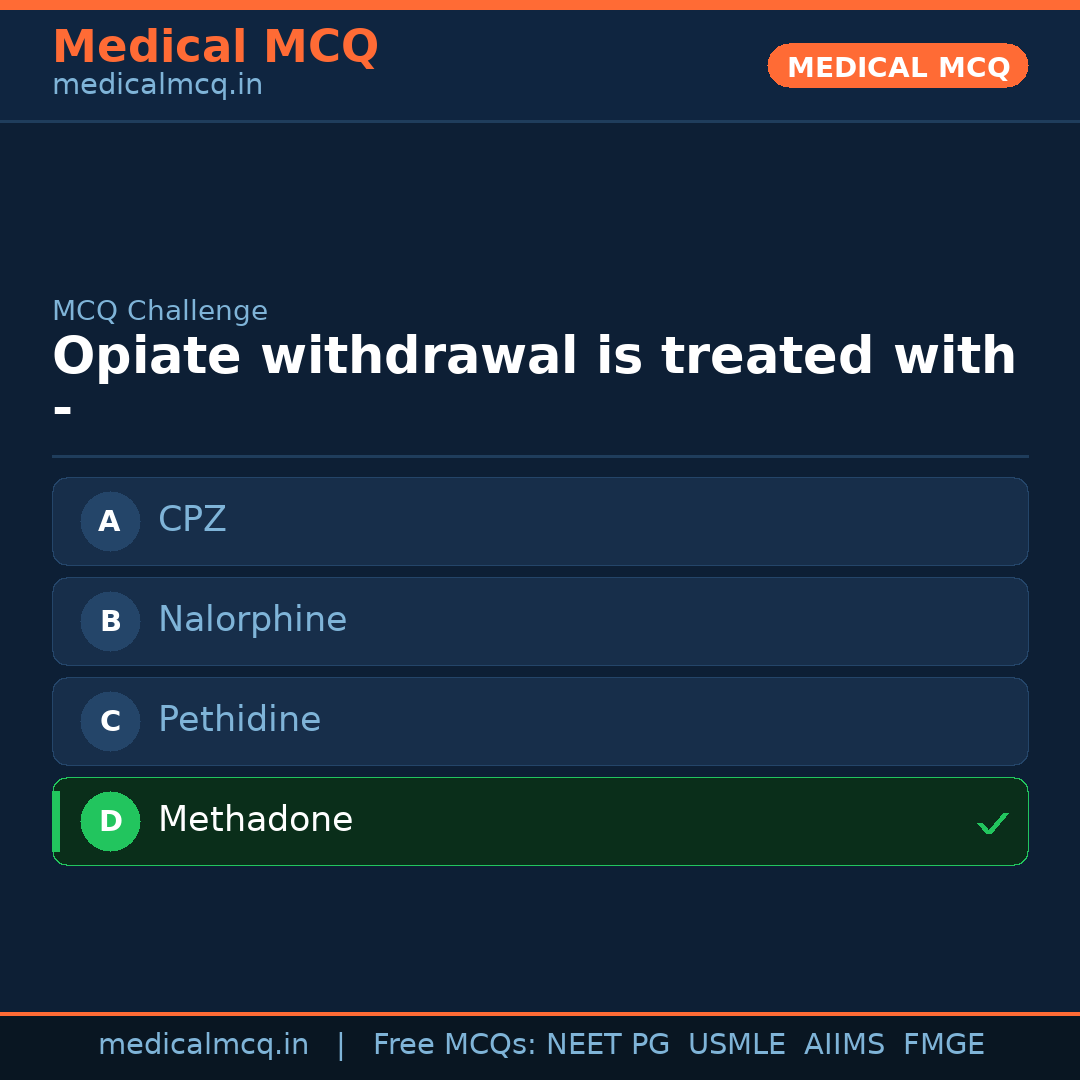The height and width of the screenshot is (1080, 1080).
Task: Click the question title text
Action: [534, 355]
